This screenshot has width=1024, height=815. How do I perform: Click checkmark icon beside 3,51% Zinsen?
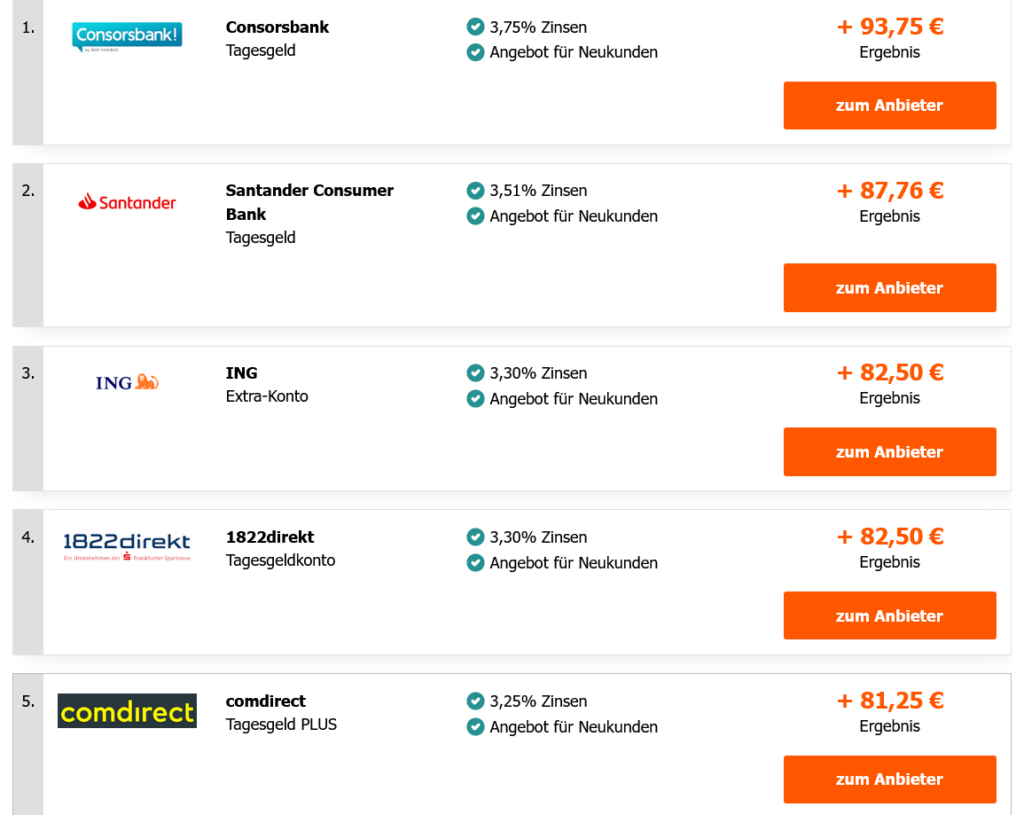pos(475,190)
